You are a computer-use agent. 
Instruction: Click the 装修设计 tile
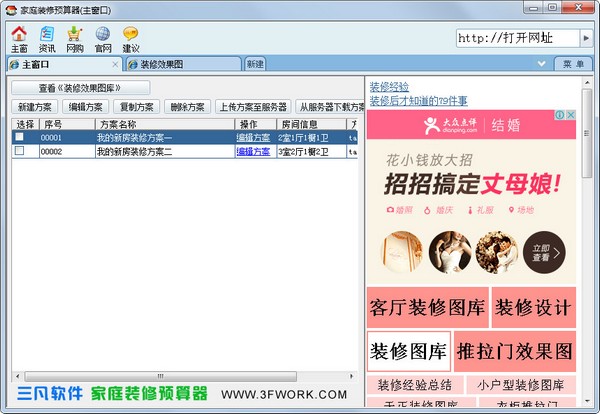pyautogui.click(x=534, y=307)
